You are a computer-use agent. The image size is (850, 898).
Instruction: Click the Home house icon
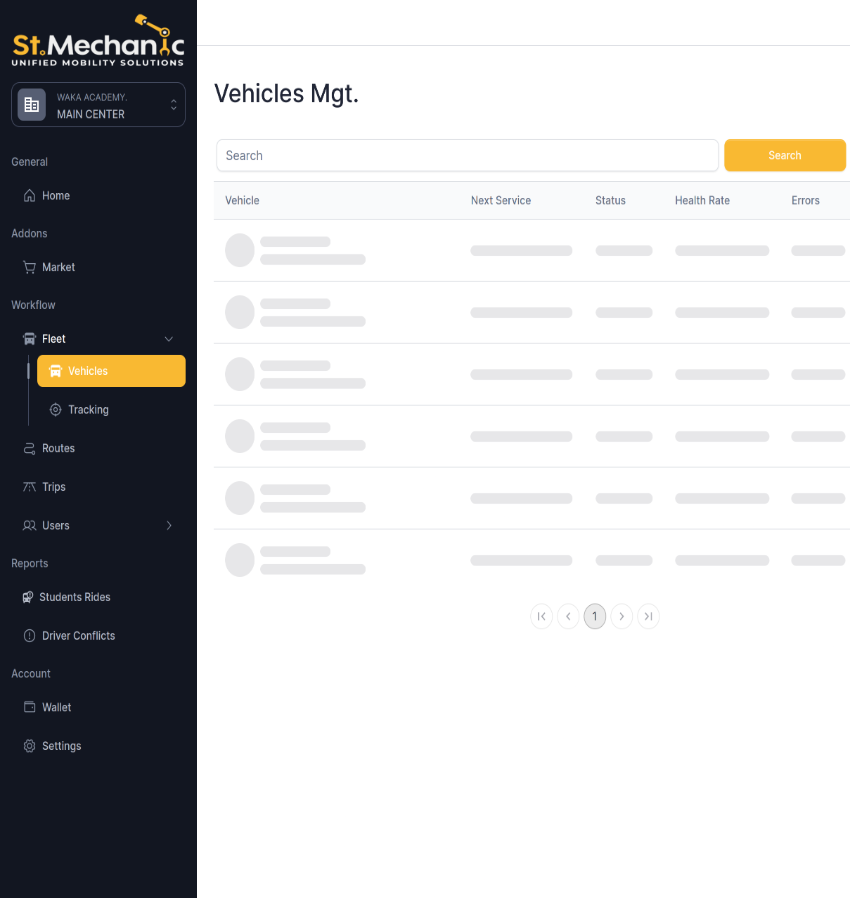tap(29, 196)
